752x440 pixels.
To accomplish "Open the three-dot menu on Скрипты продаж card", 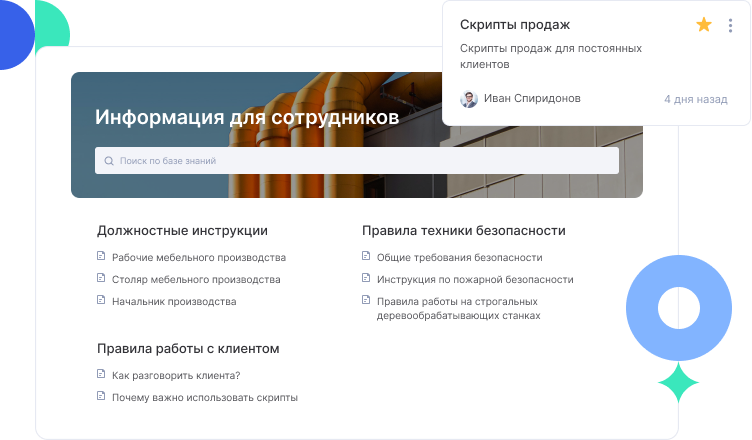I will [x=732, y=25].
